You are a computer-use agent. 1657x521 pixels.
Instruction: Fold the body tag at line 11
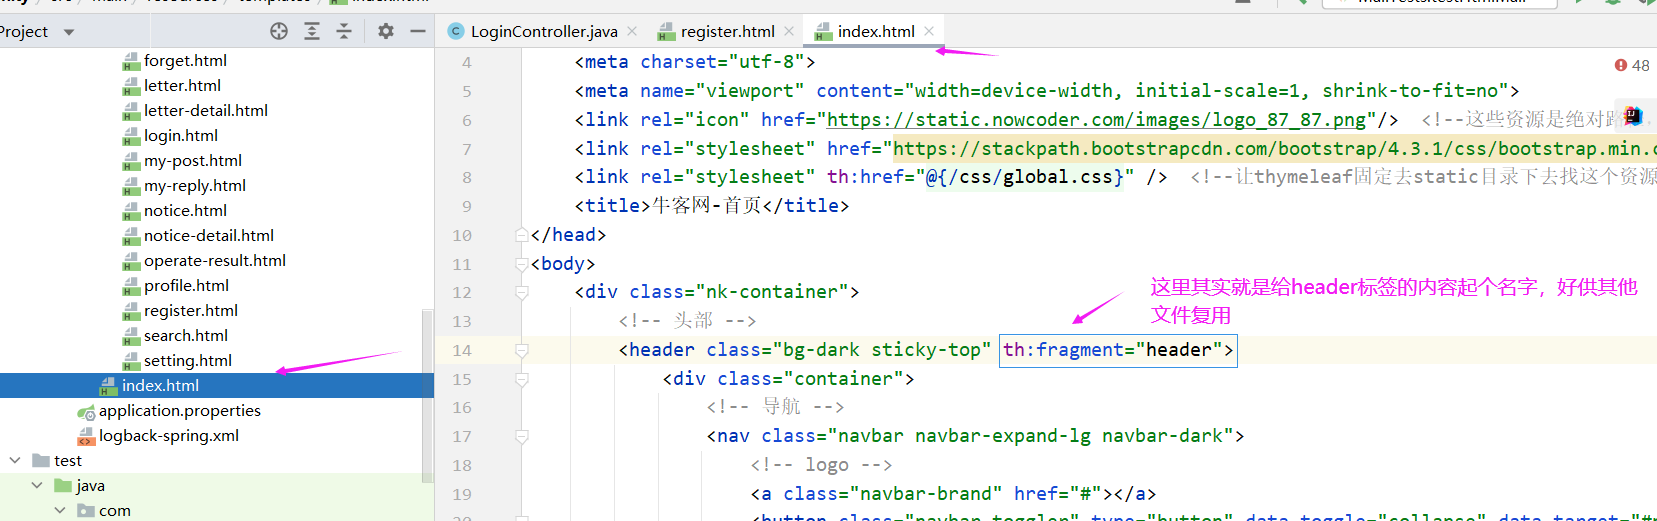tap(521, 264)
